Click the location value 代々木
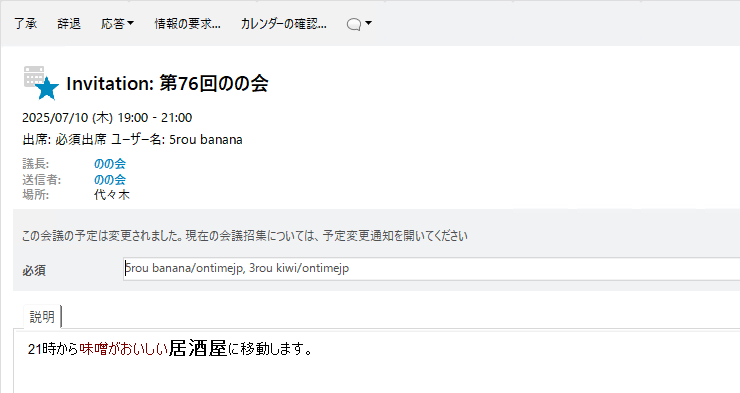 111,195
